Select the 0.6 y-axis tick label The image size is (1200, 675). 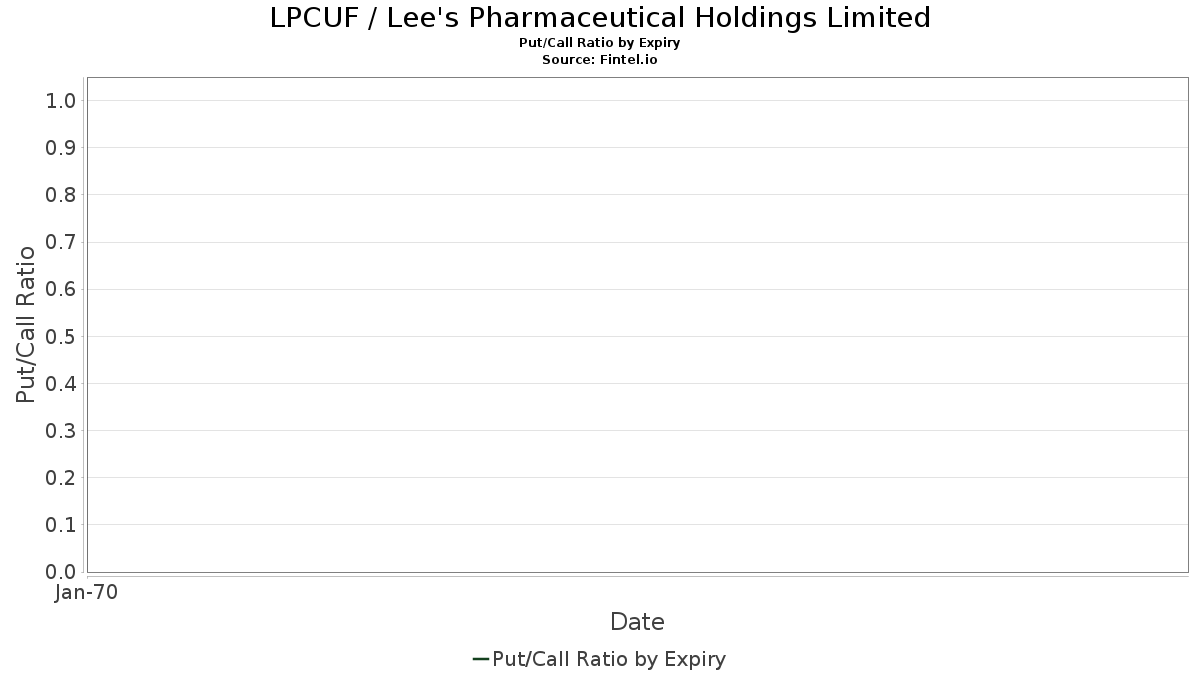61,289
